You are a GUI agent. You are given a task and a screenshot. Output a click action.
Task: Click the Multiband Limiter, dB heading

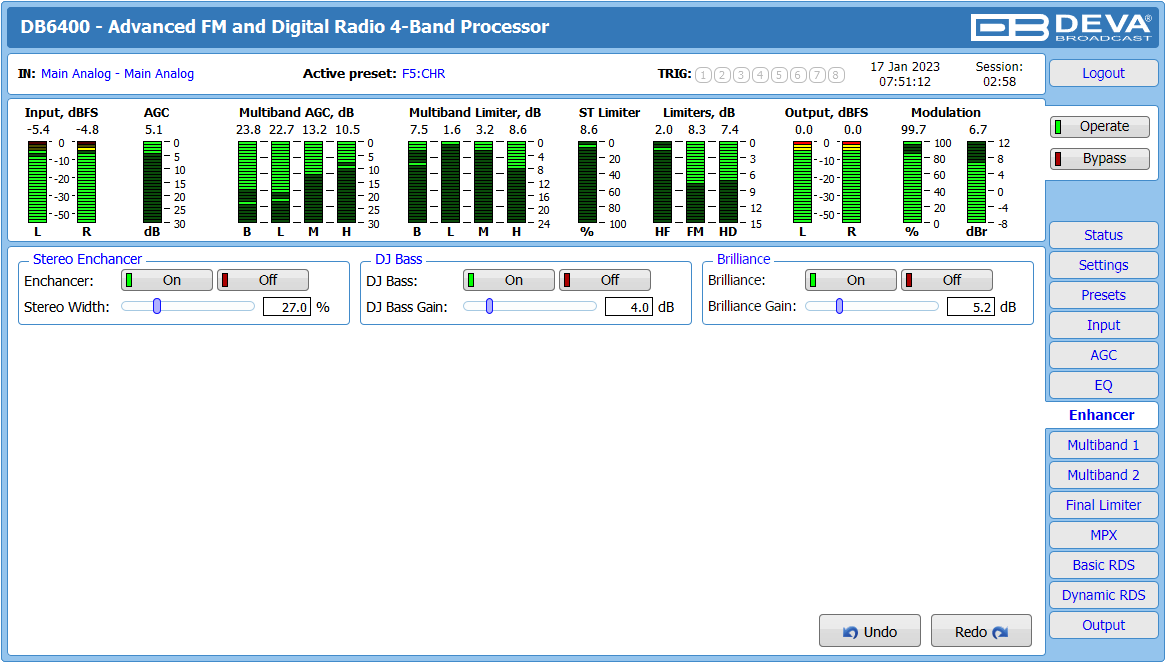(475, 113)
